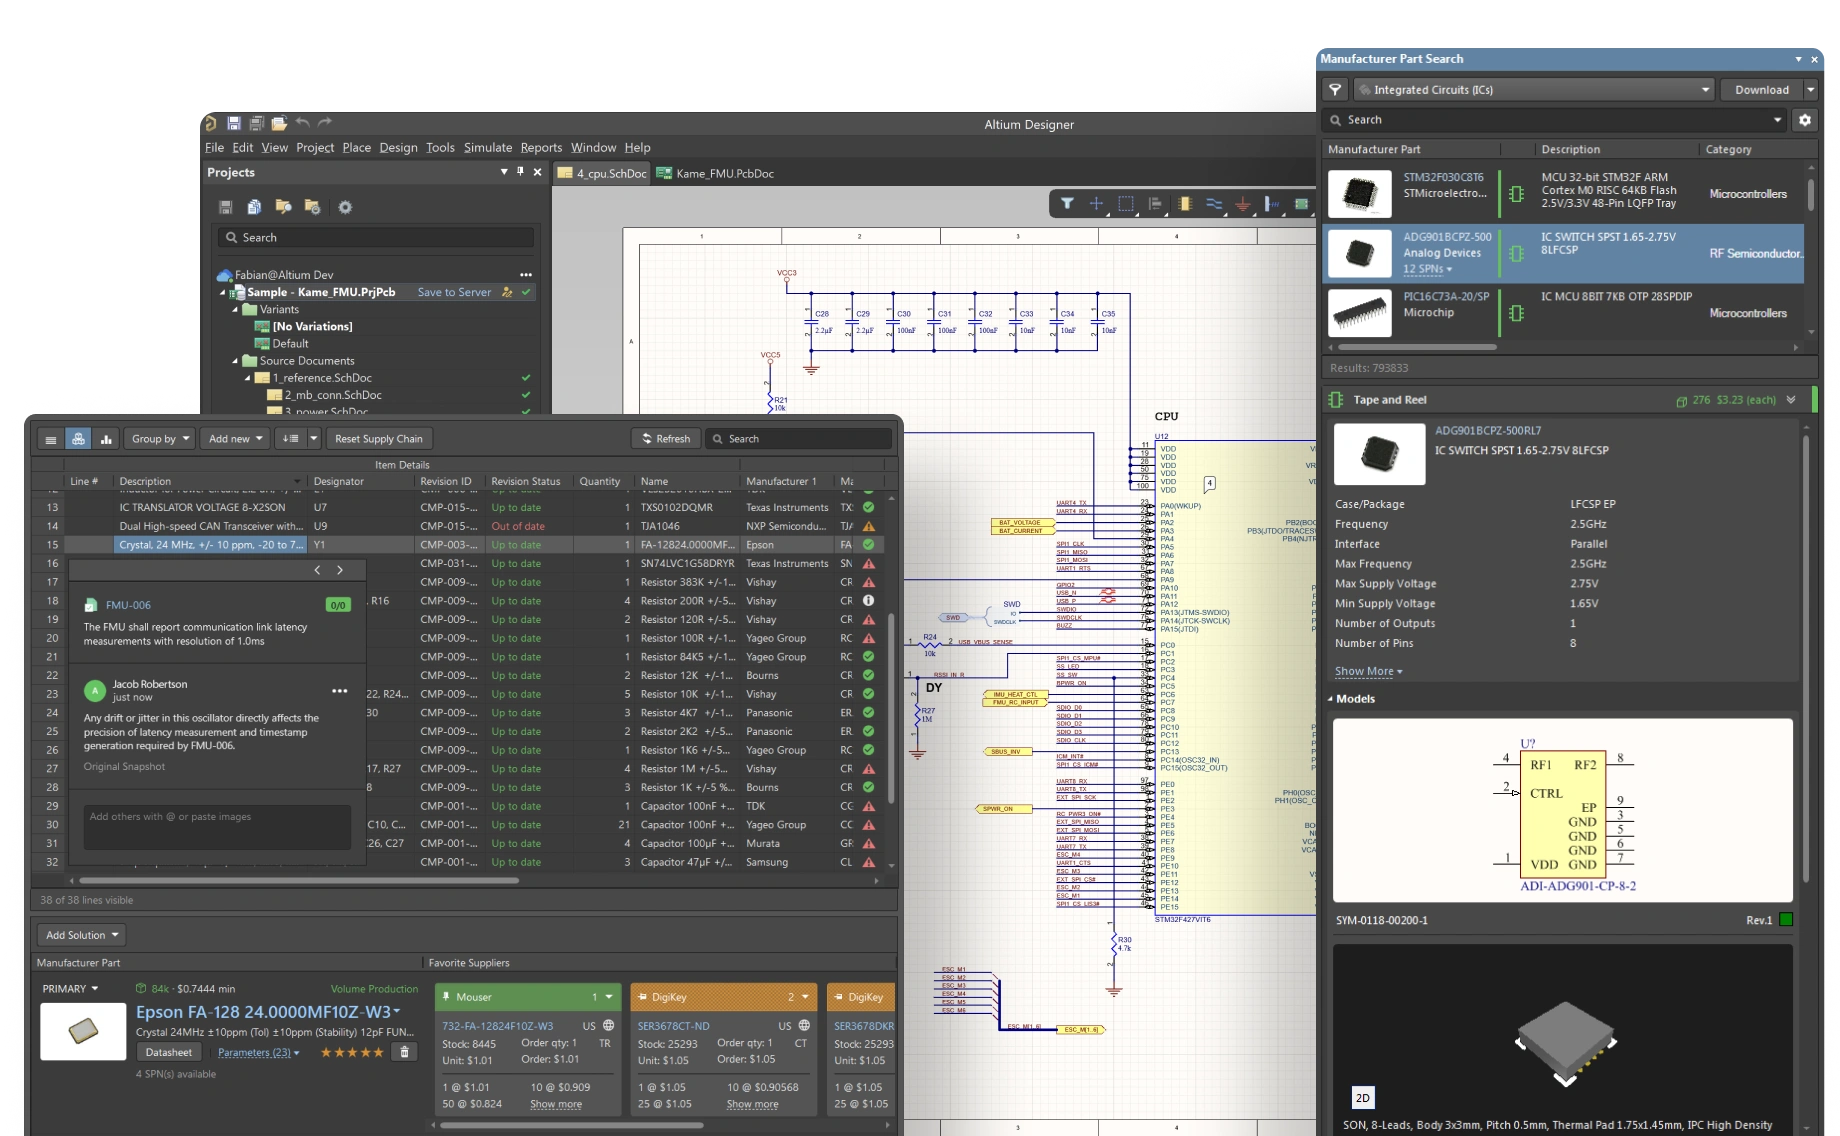Open the Integrated Circuits (ICs) category dropdown
The height and width of the screenshot is (1136, 1840).
(1705, 90)
